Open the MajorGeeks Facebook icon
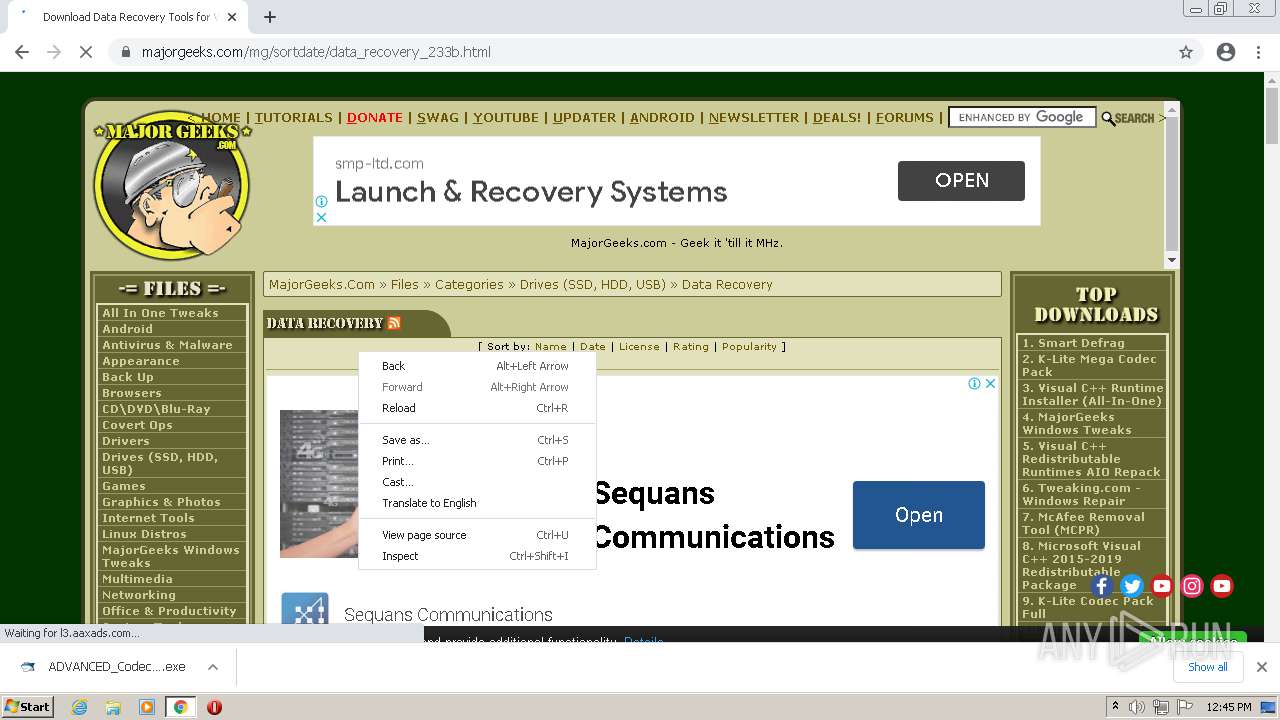Screen dimensions: 1280x720 pos(1101,586)
